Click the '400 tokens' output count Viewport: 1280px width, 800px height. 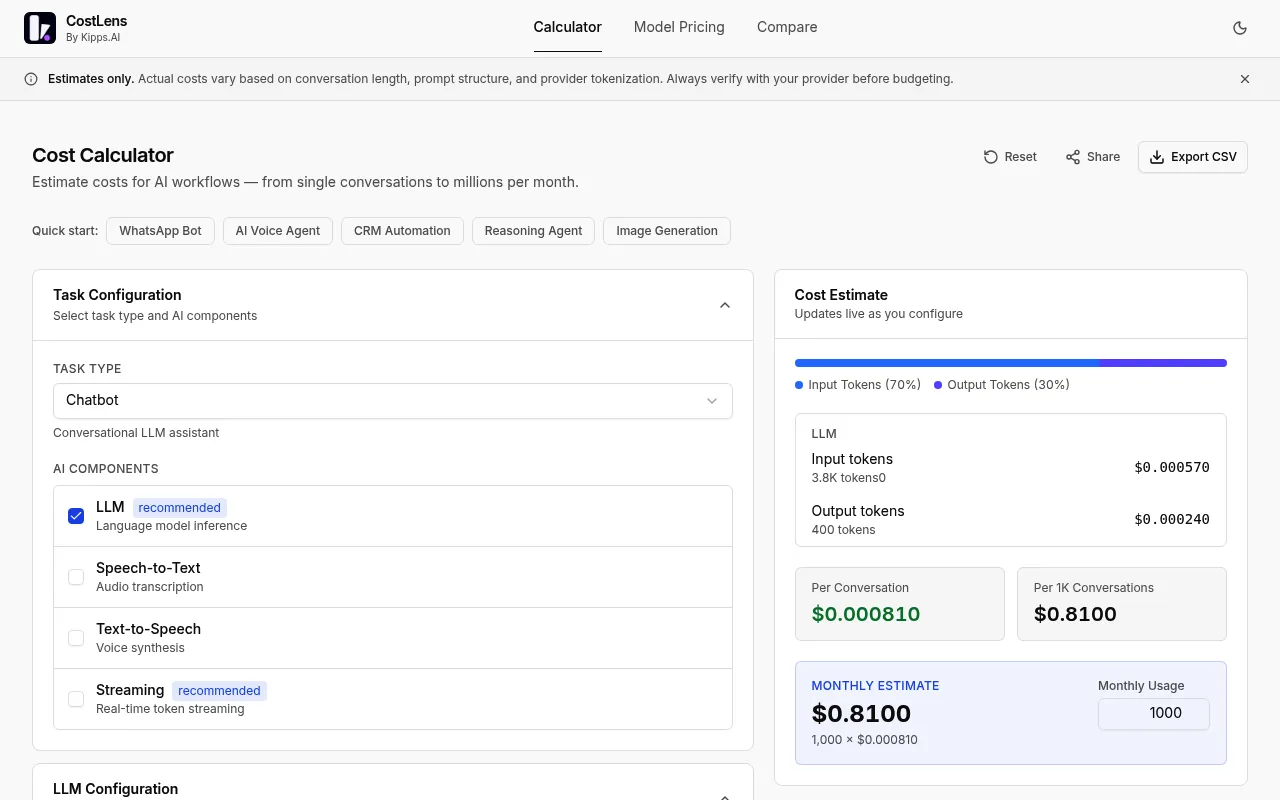point(843,530)
